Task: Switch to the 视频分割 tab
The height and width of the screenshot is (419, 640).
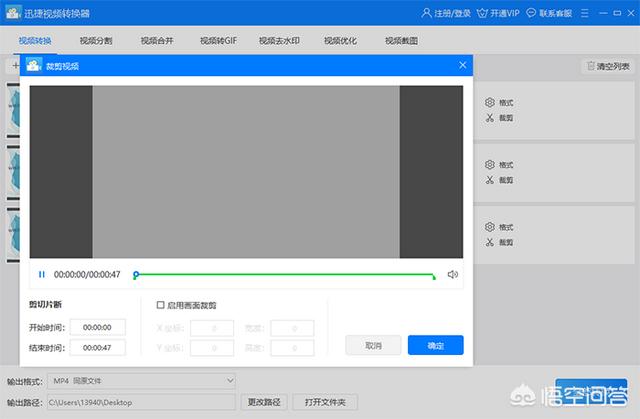Action: pos(96,40)
